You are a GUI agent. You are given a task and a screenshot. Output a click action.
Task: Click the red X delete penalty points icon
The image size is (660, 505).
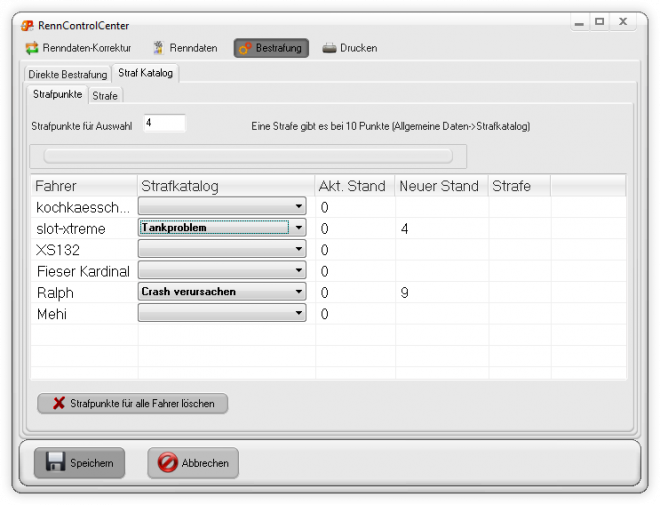(x=59, y=403)
